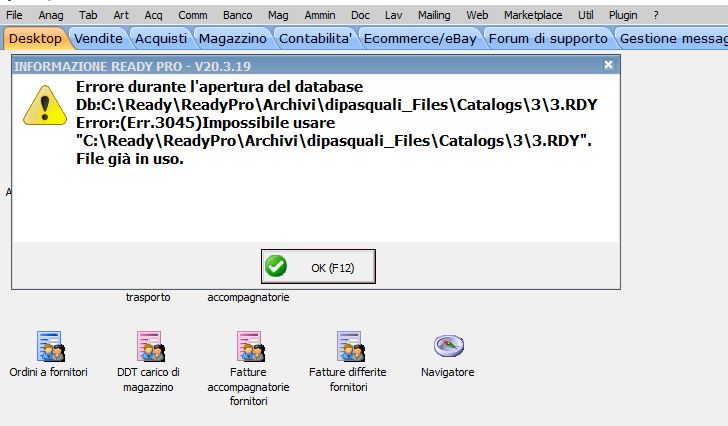Open the Mag menu
This screenshot has height=426, width=728.
[278, 15]
